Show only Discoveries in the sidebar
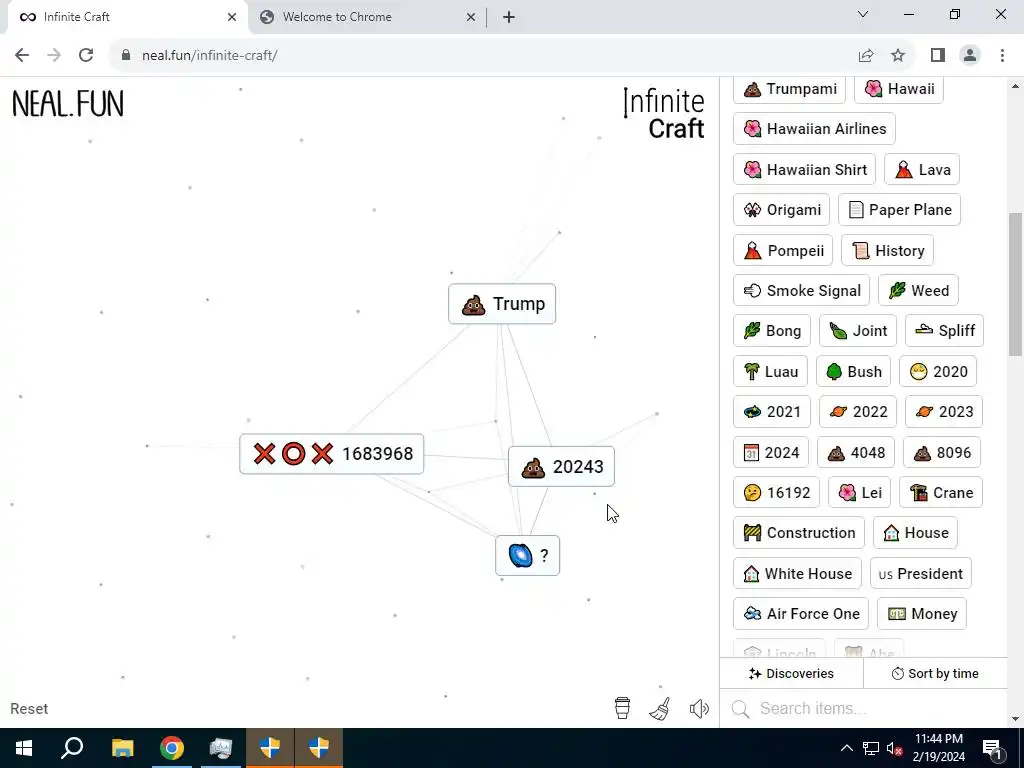The width and height of the screenshot is (1024, 768). tap(791, 673)
